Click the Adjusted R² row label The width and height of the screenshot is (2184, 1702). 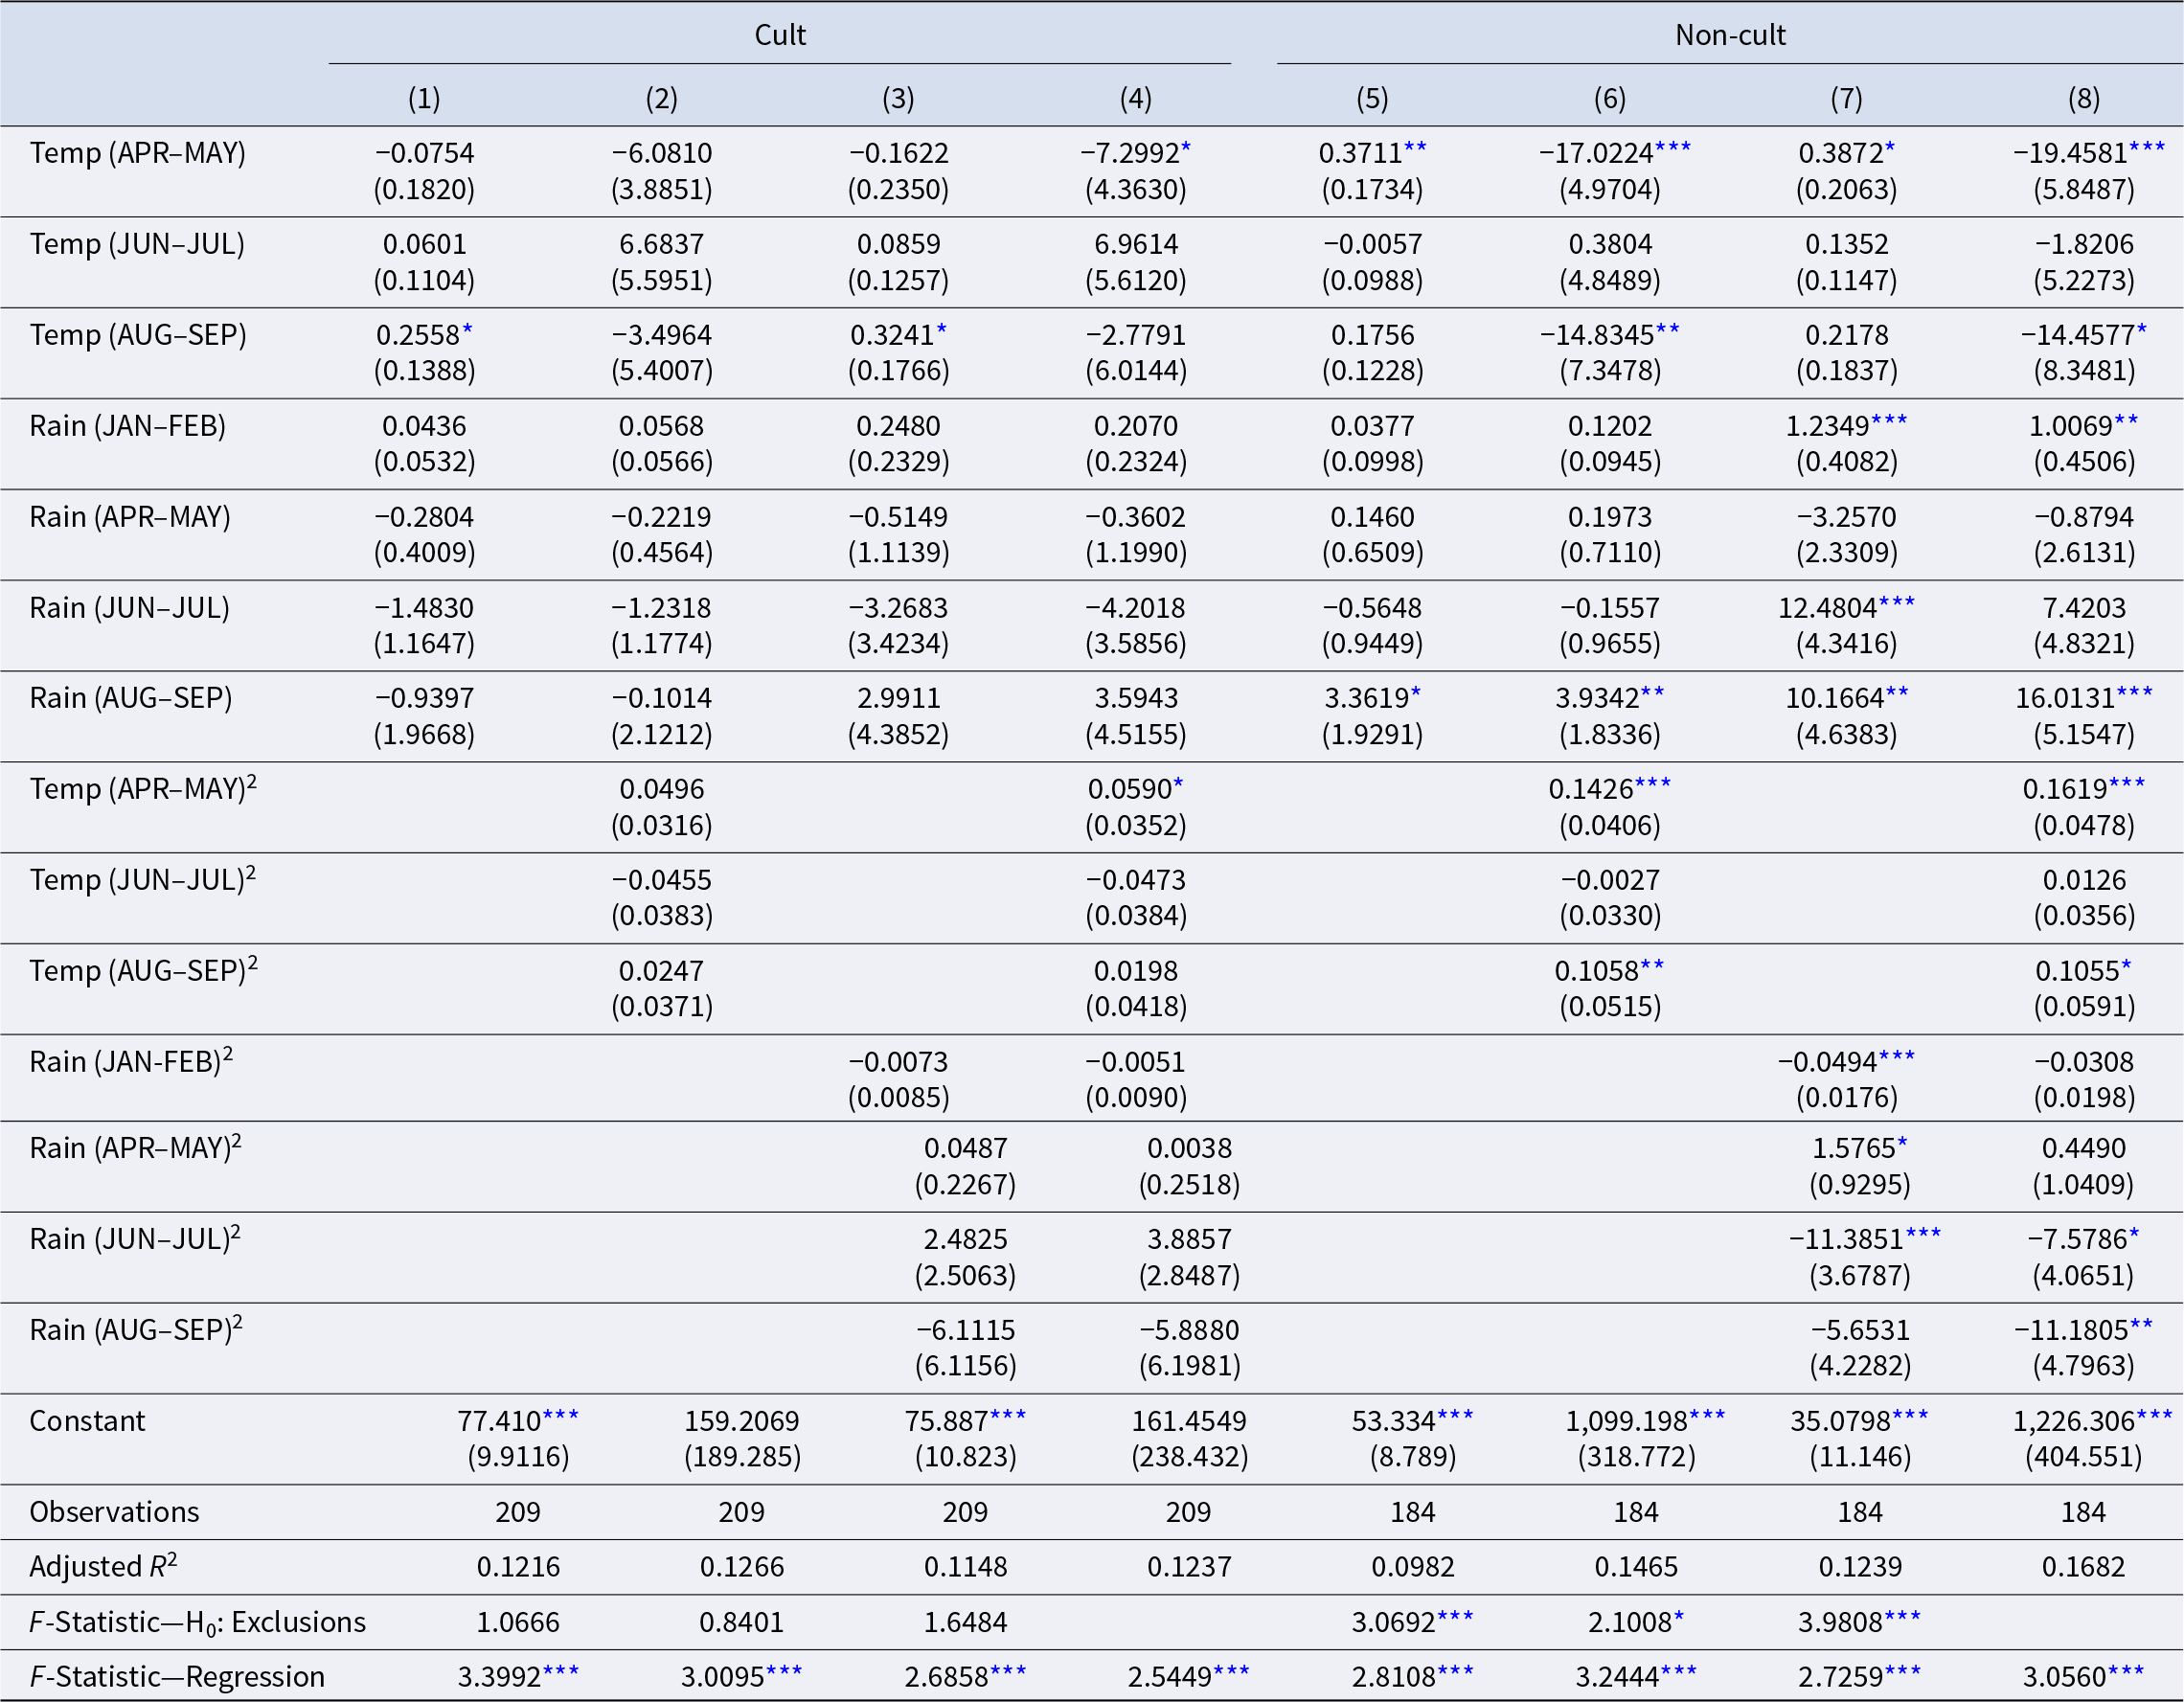(103, 1566)
